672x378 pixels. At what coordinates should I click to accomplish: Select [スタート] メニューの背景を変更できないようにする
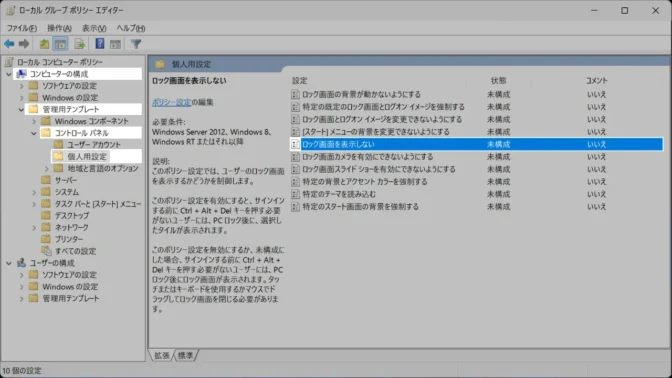pyautogui.click(x=376, y=132)
